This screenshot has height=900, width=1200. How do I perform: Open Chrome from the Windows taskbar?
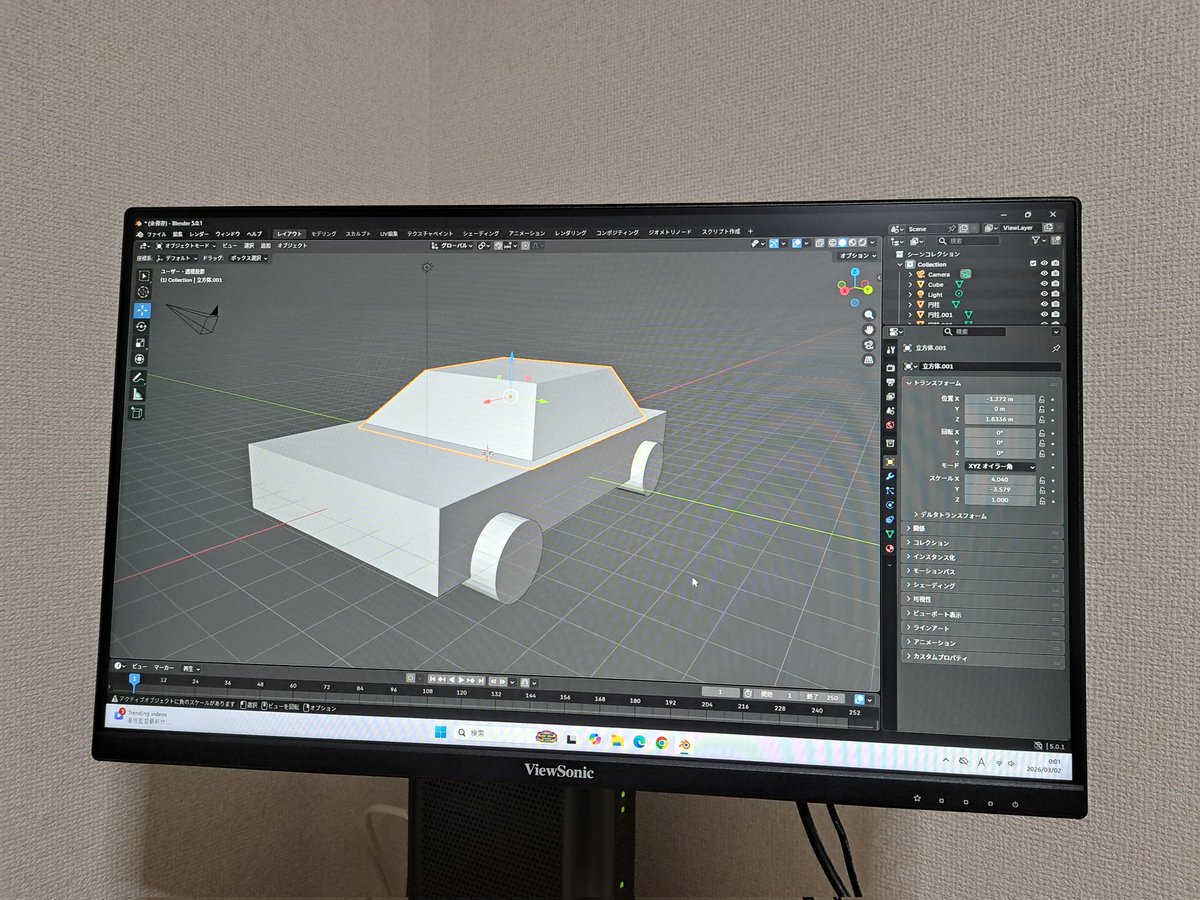pyautogui.click(x=662, y=743)
